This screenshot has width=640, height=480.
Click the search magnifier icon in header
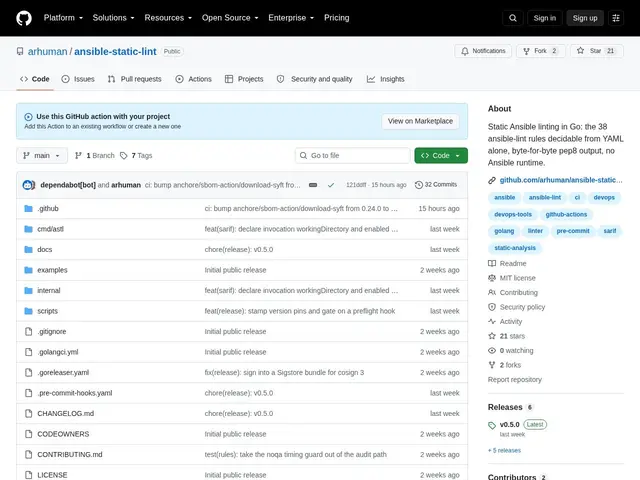coord(513,18)
